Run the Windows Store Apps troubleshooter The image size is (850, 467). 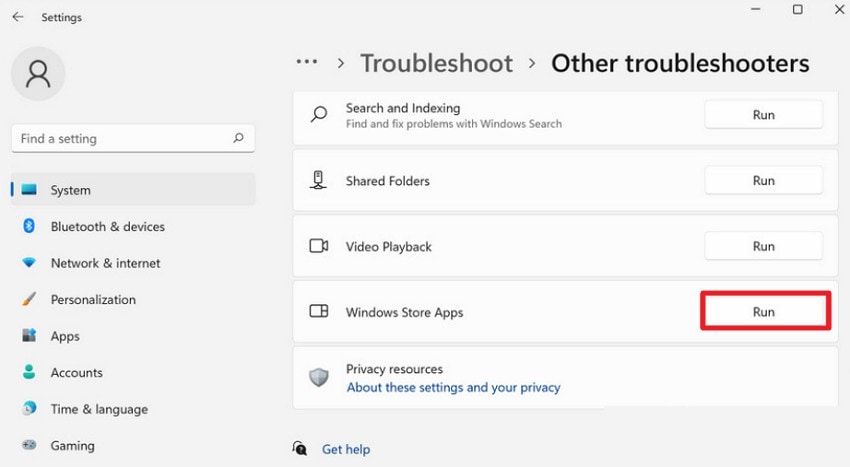click(765, 311)
